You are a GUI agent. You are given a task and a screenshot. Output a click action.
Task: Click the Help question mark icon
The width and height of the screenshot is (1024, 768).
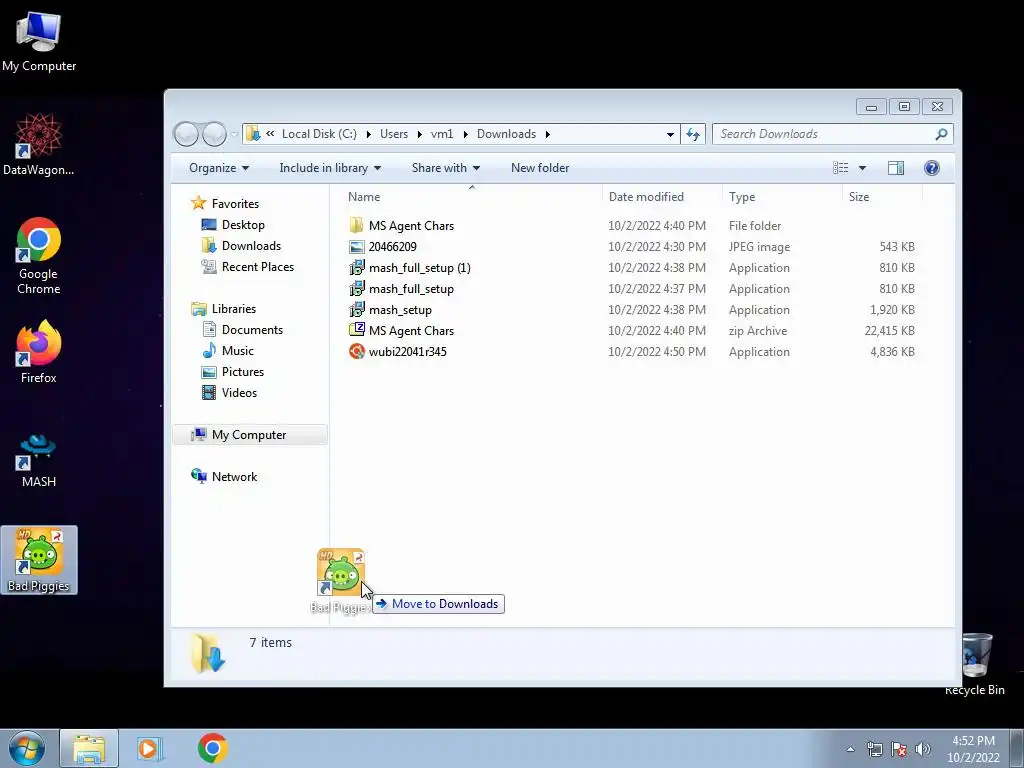point(932,168)
